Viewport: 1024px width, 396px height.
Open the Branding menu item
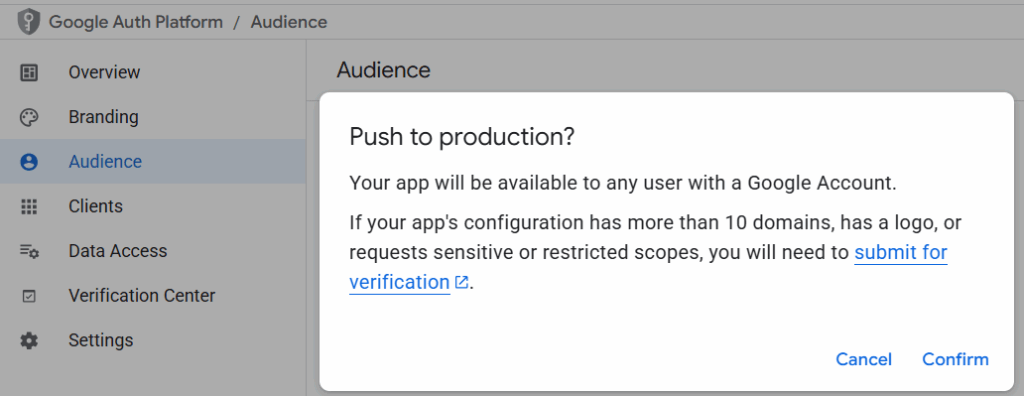tap(153, 117)
